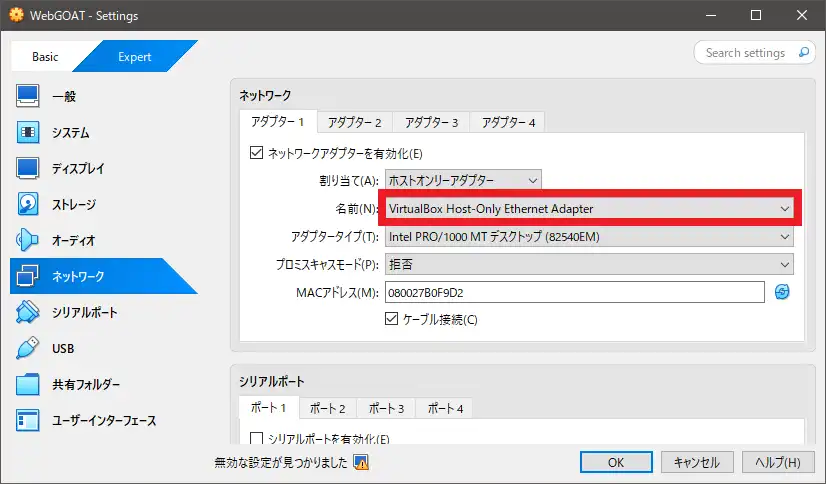Open the シリアルポート connector icon

click(x=27, y=312)
